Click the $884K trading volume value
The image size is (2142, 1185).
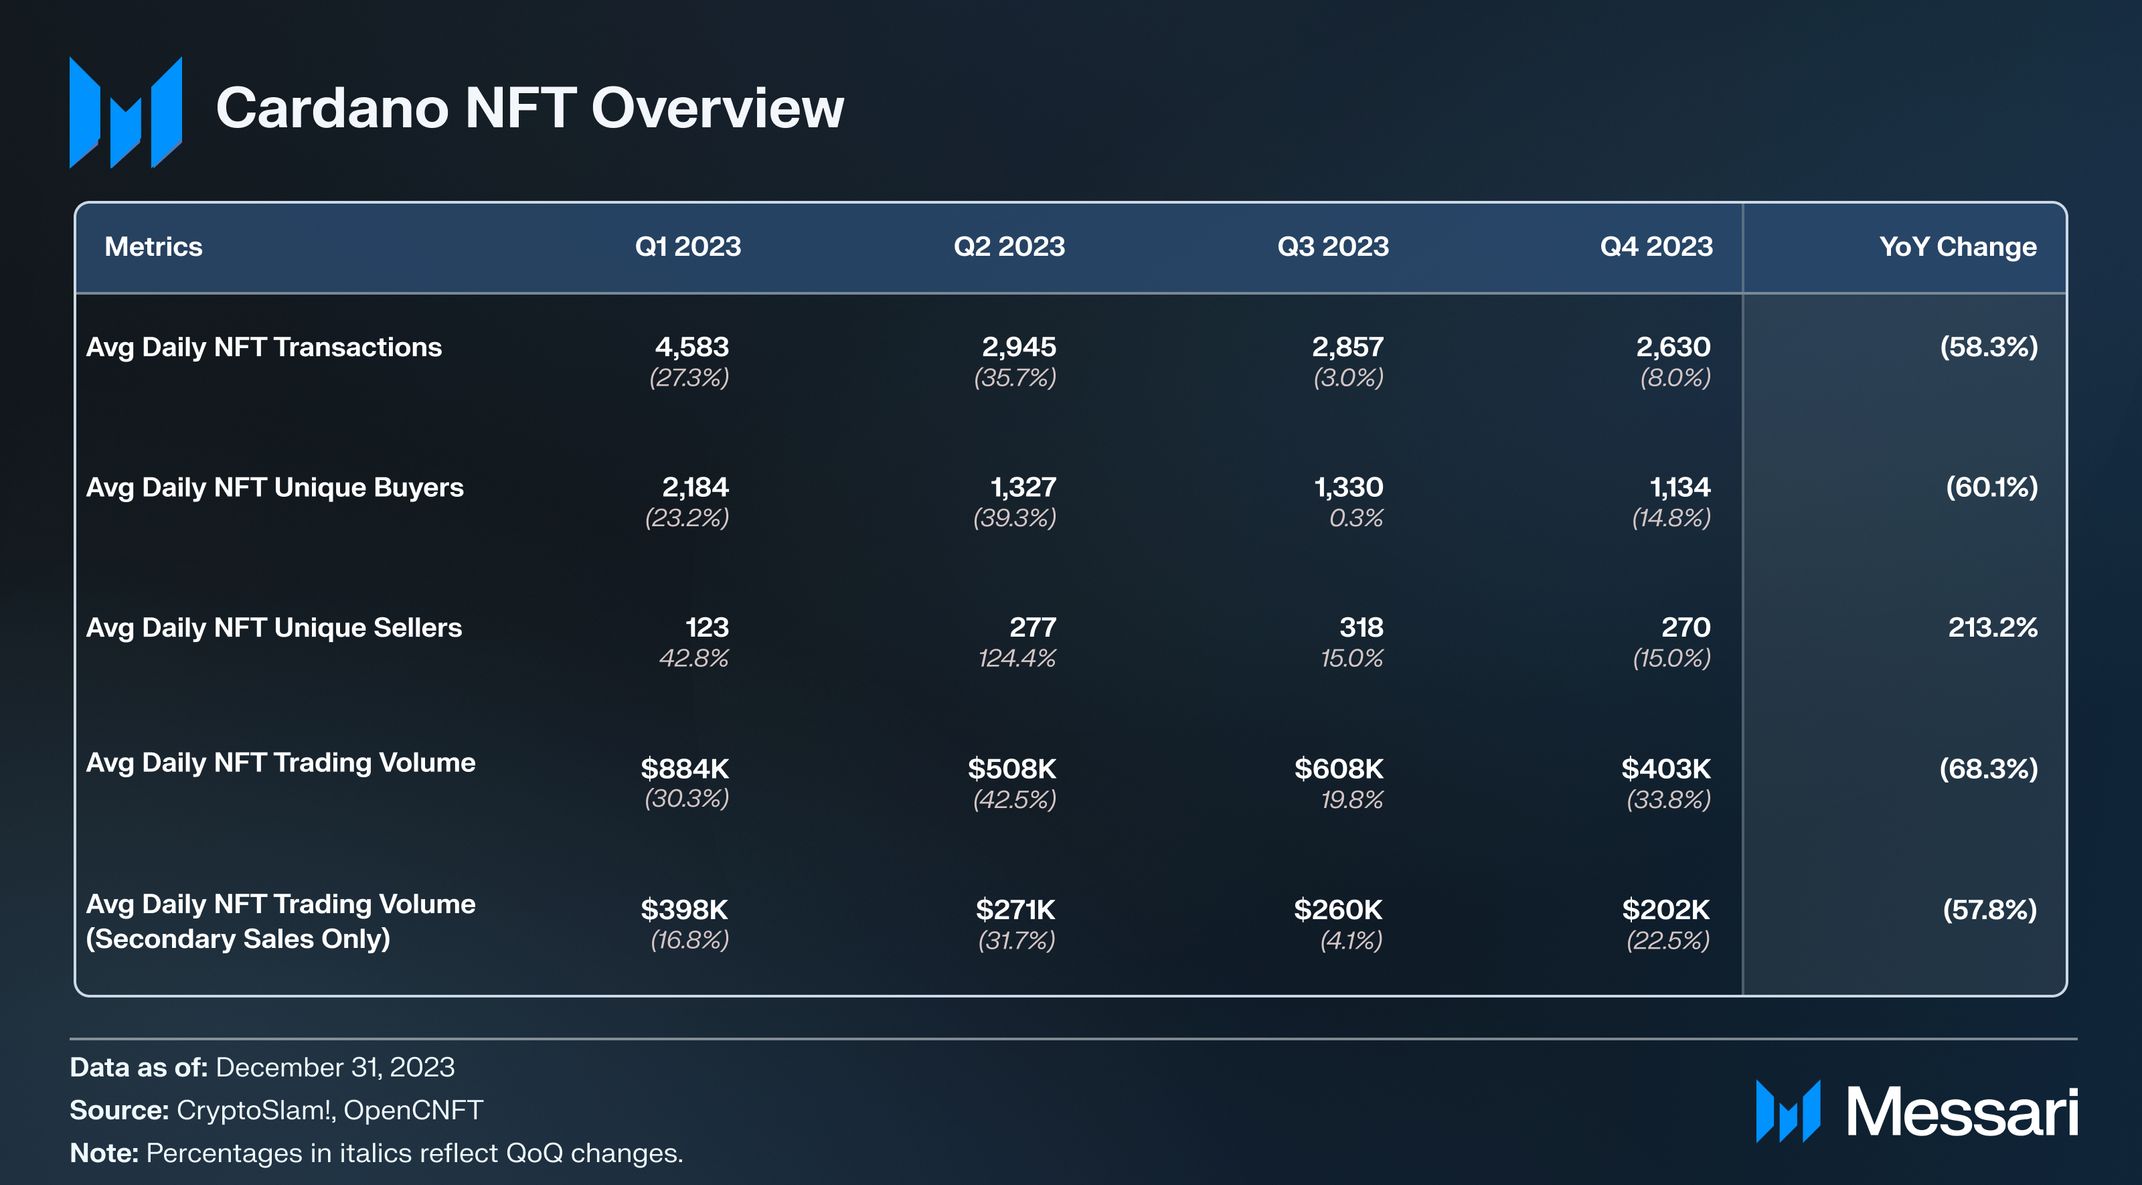point(684,768)
